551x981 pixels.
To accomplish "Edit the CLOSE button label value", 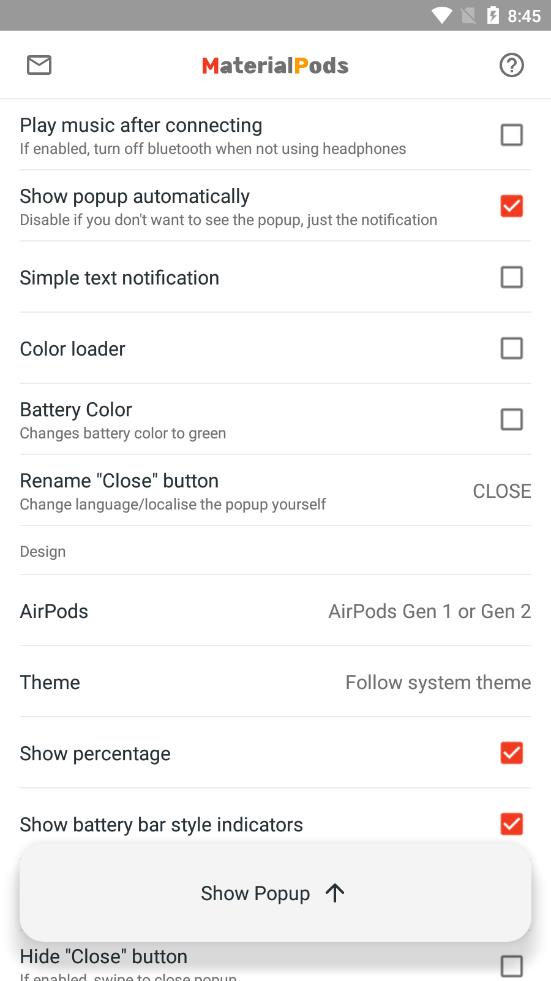I will tap(502, 491).
